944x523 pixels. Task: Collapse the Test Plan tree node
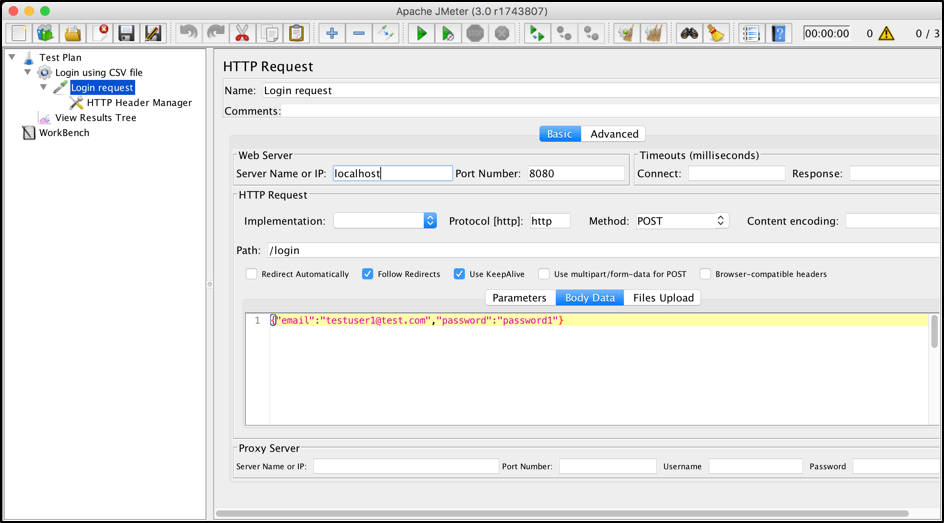point(12,57)
